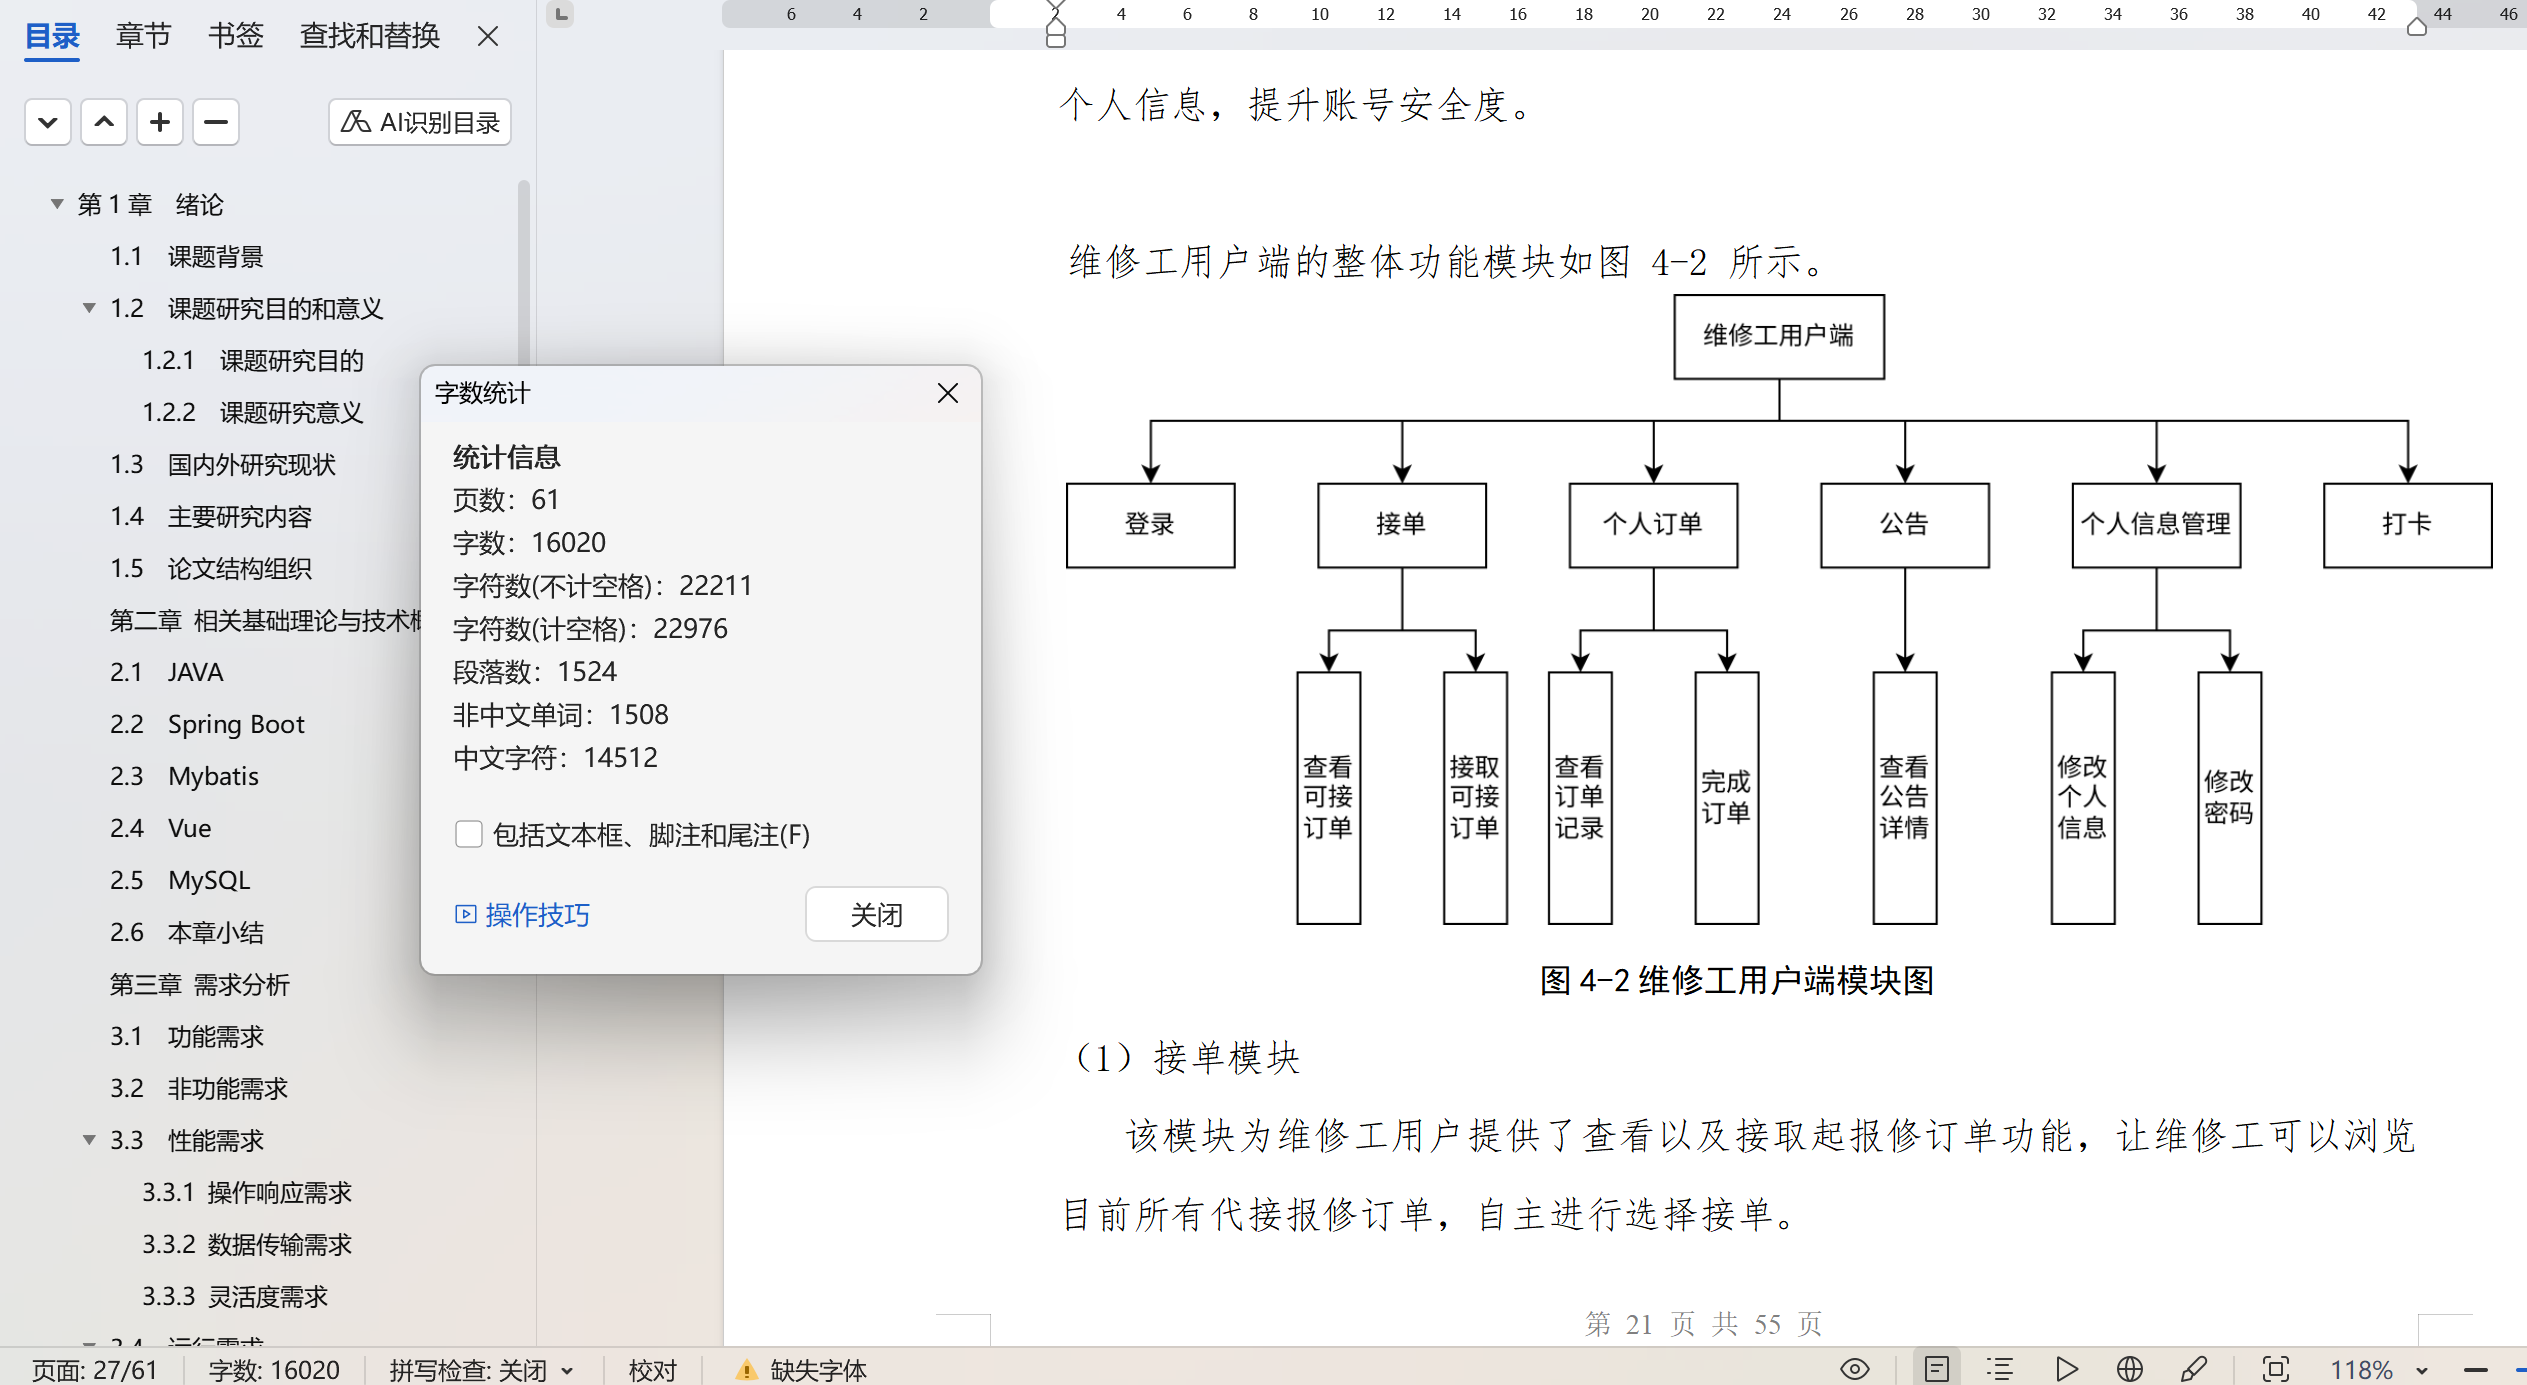This screenshot has height=1385, width=2527.
Task: Click the play/reading mode icon
Action: click(2066, 1369)
